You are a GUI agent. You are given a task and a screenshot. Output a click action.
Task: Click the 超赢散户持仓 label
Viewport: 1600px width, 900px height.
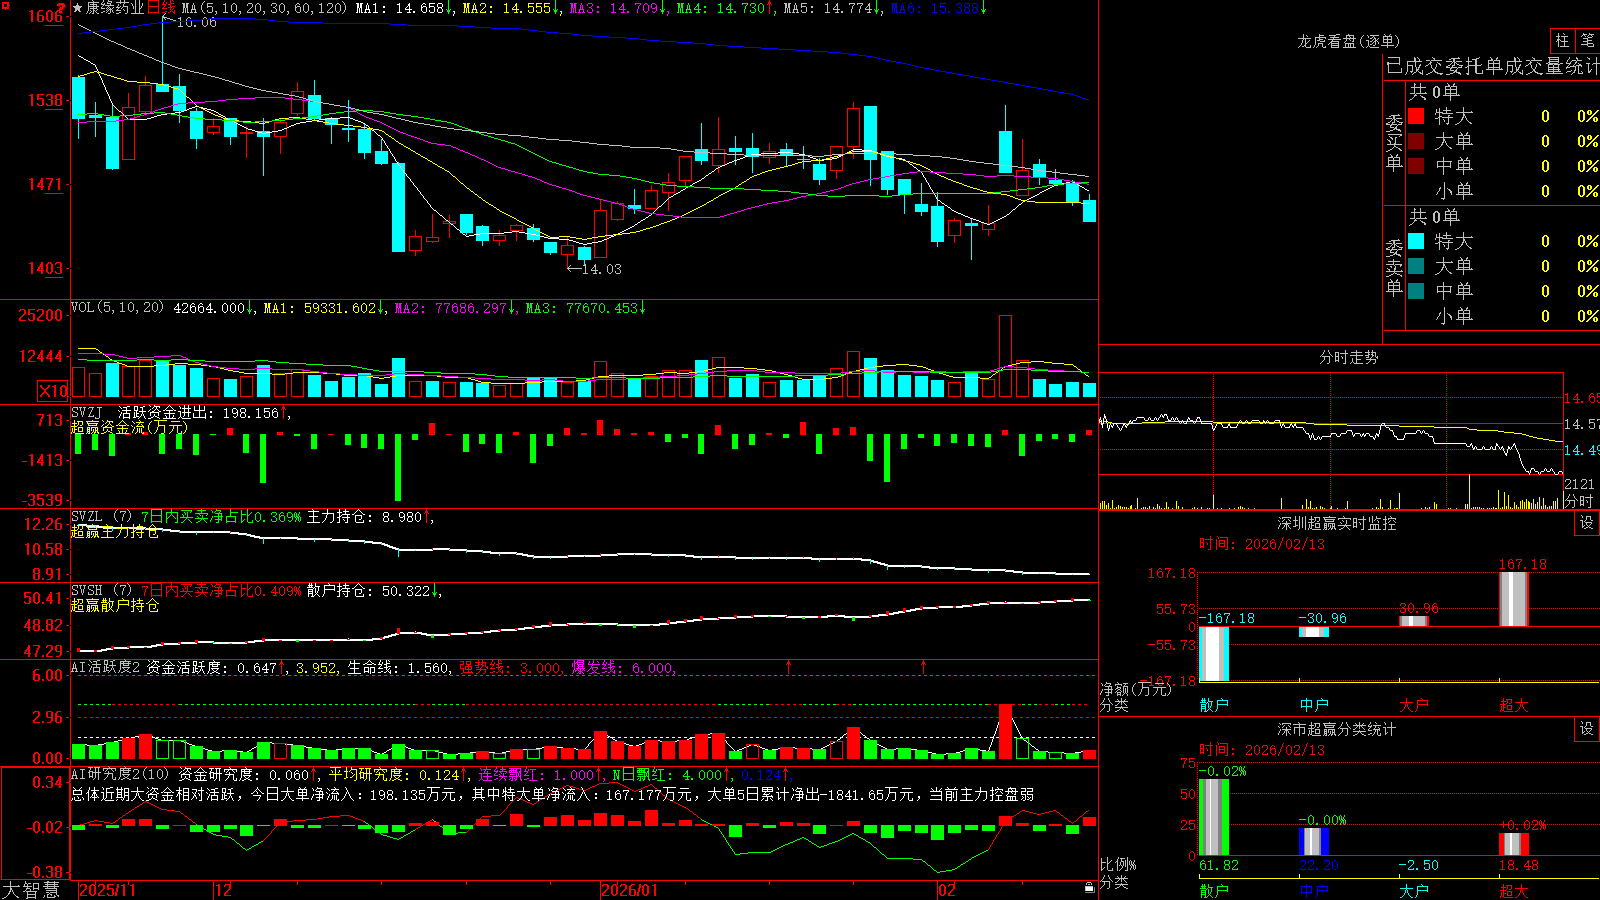tap(115, 605)
